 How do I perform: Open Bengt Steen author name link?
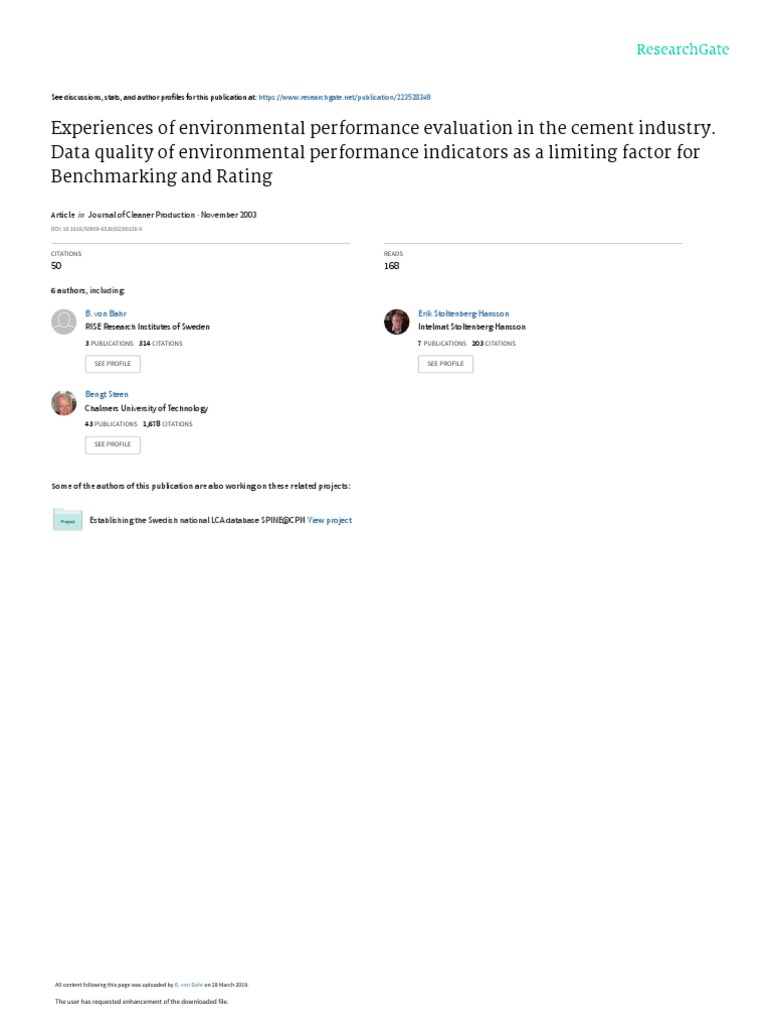point(107,395)
